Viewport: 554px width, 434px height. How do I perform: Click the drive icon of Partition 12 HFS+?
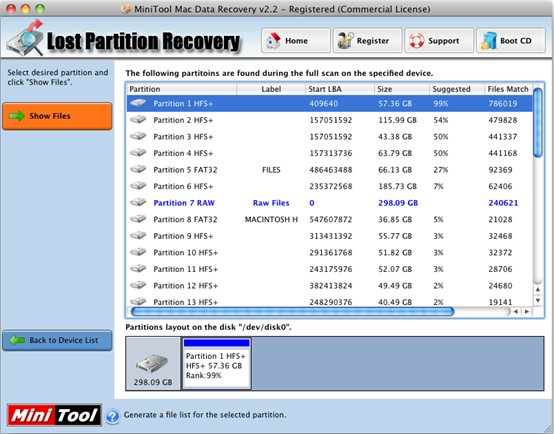point(138,286)
